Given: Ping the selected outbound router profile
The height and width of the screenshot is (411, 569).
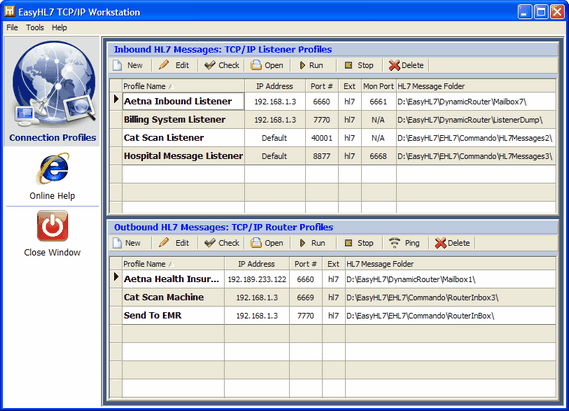Looking at the screenshot, I should (404, 243).
